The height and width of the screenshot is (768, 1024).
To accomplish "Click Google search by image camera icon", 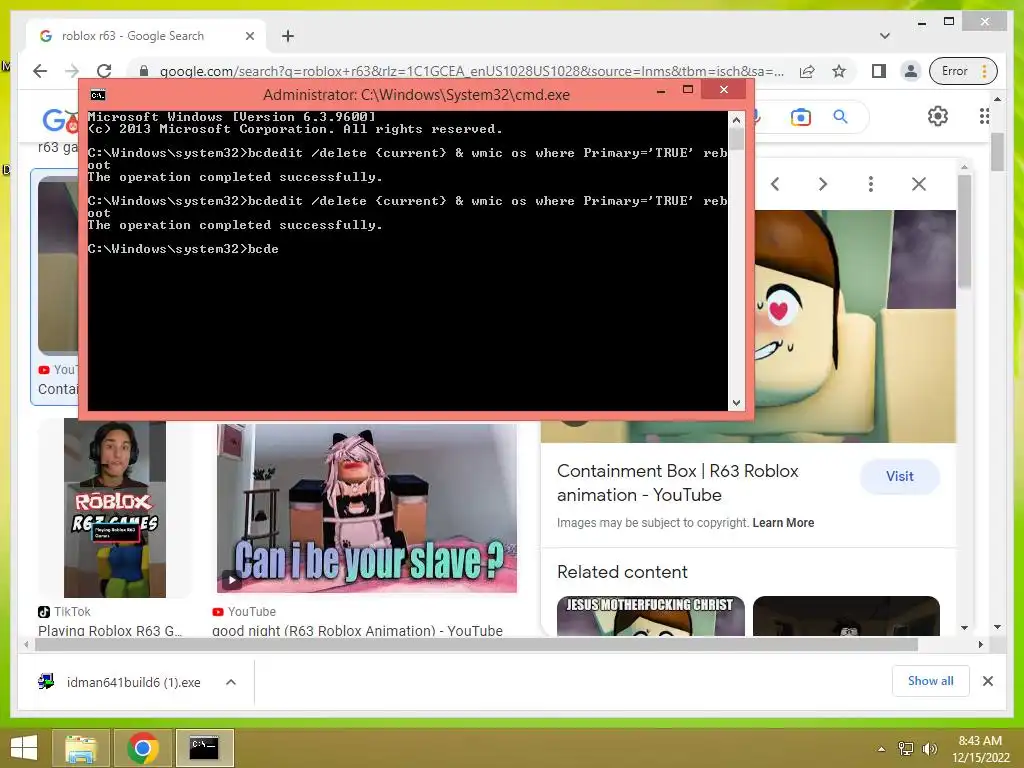I will 801,117.
